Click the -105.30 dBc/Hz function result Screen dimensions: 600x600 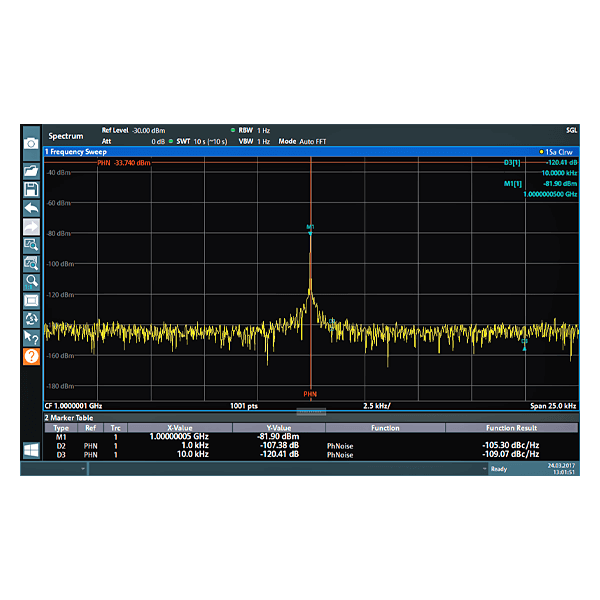point(510,445)
